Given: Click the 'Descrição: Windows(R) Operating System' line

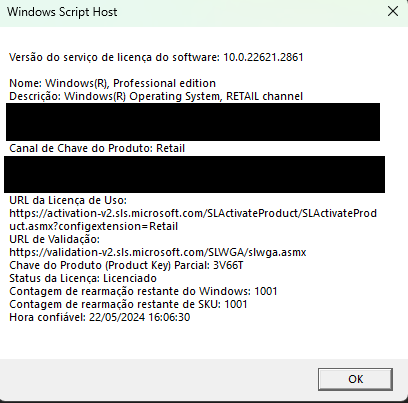Looking at the screenshot, I should (156, 96).
